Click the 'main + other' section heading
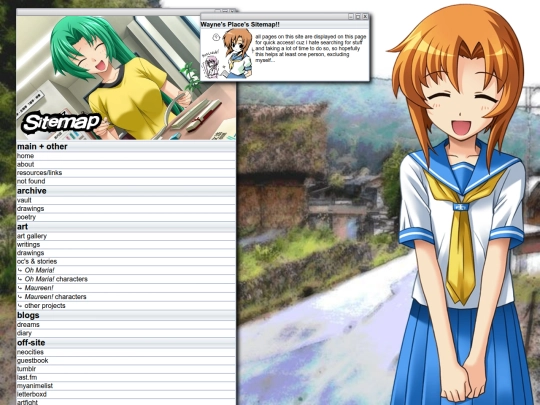540x405 pixels. click(42, 146)
